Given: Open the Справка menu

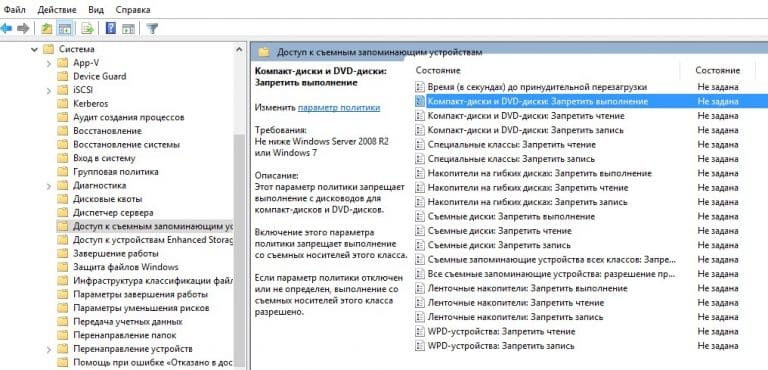Looking at the screenshot, I should tap(133, 10).
